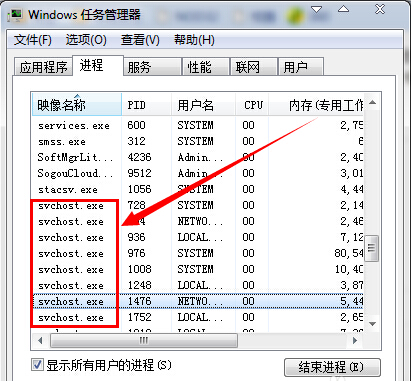Click the vertical scrollbar up arrow
The height and width of the screenshot is (381, 412).
point(373,103)
